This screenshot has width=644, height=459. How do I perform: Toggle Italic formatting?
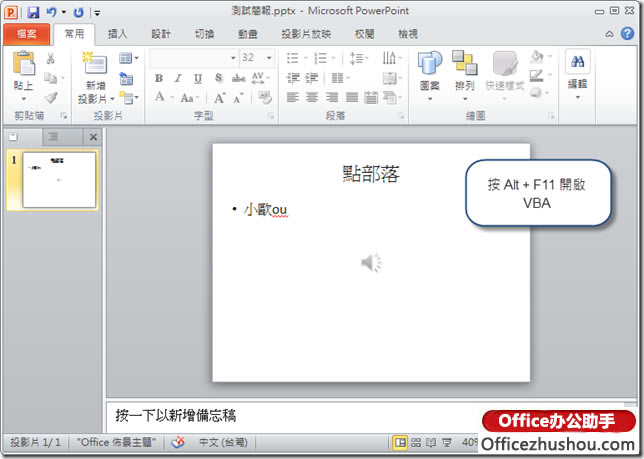coord(178,78)
